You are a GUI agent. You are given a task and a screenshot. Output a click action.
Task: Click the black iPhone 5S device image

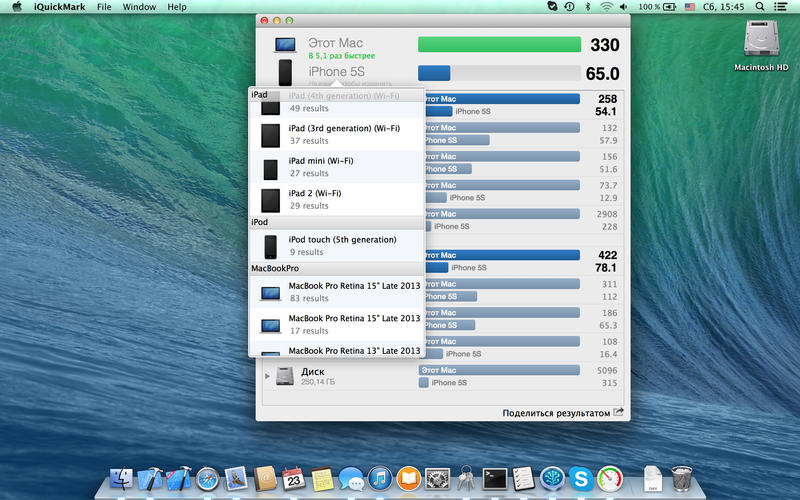pos(285,72)
